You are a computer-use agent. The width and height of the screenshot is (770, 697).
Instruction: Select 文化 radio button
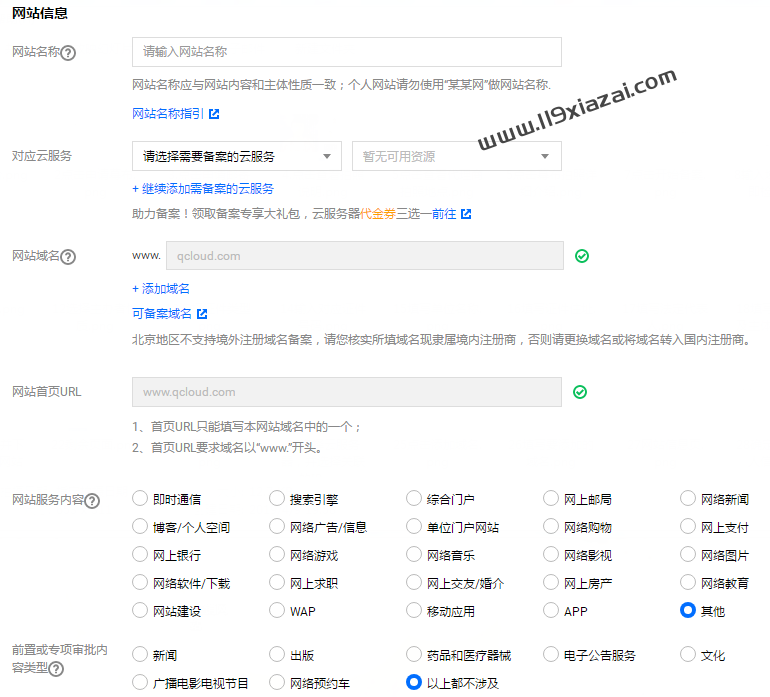[x=688, y=654]
